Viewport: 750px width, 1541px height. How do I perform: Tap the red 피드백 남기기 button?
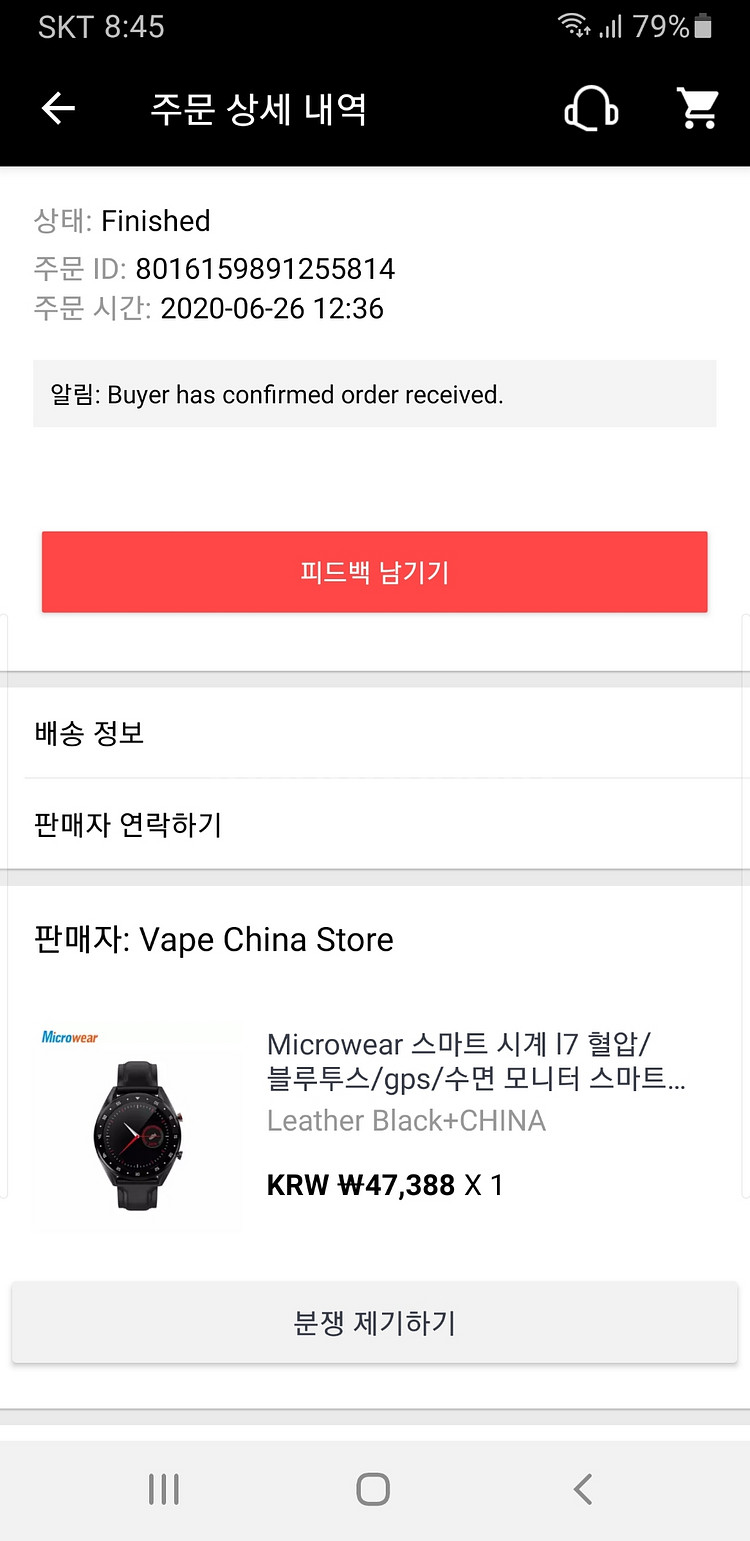click(x=374, y=572)
